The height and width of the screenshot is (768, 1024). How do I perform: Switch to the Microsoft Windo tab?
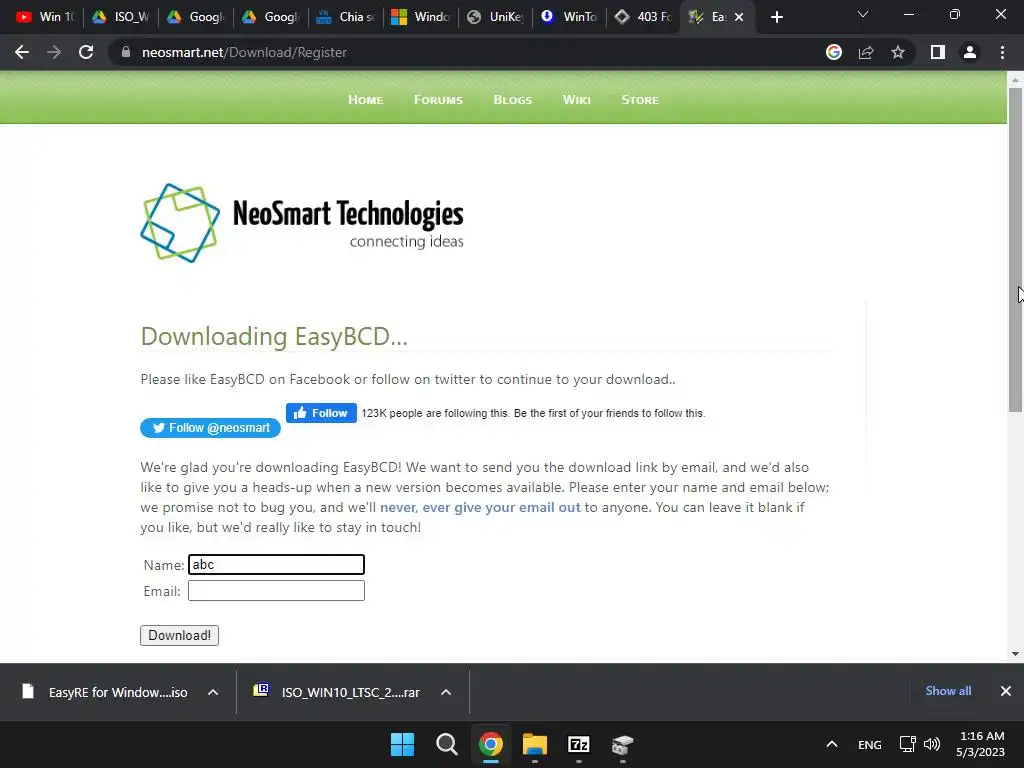(x=421, y=17)
